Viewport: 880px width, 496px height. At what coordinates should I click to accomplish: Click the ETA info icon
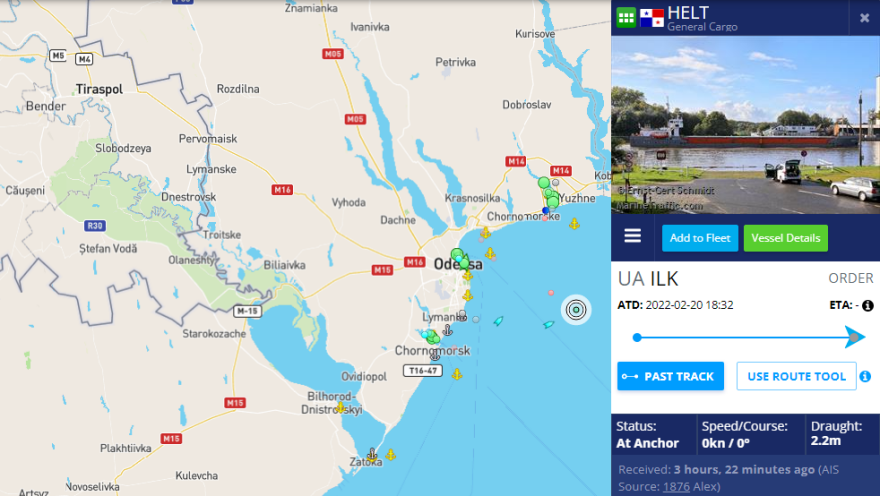click(868, 306)
